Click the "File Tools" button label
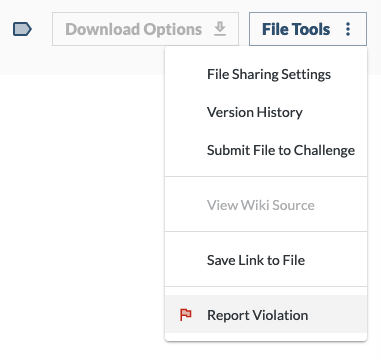The height and width of the screenshot is (360, 381). (296, 29)
